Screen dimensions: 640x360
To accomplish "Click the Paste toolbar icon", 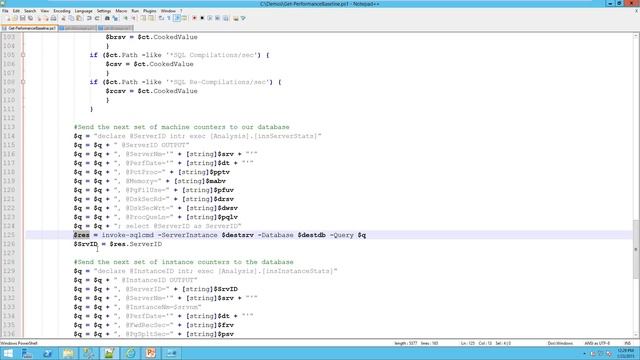I will (79, 18).
